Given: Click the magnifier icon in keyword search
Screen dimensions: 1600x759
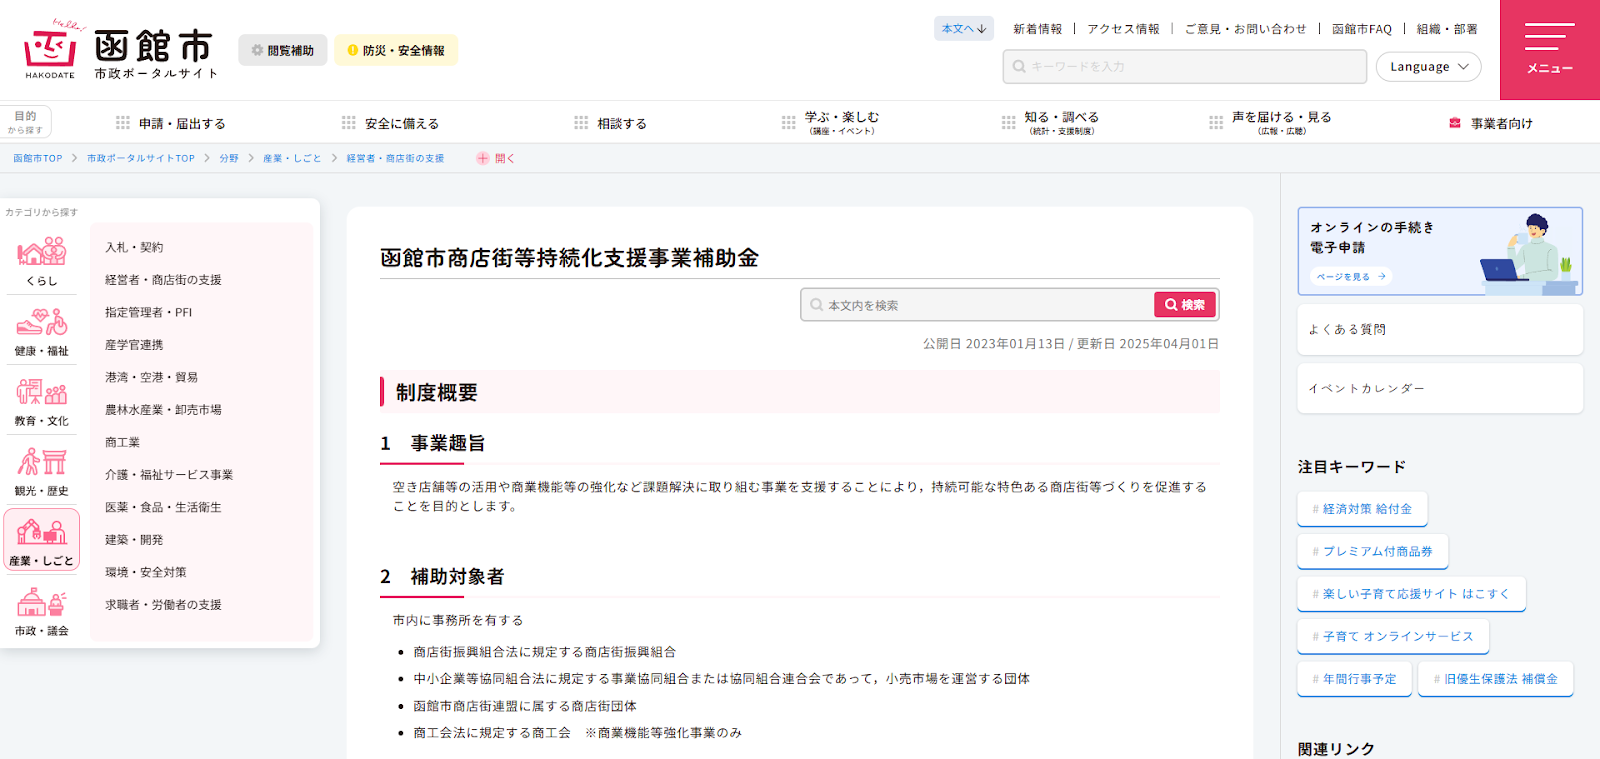Looking at the screenshot, I should click(1019, 67).
